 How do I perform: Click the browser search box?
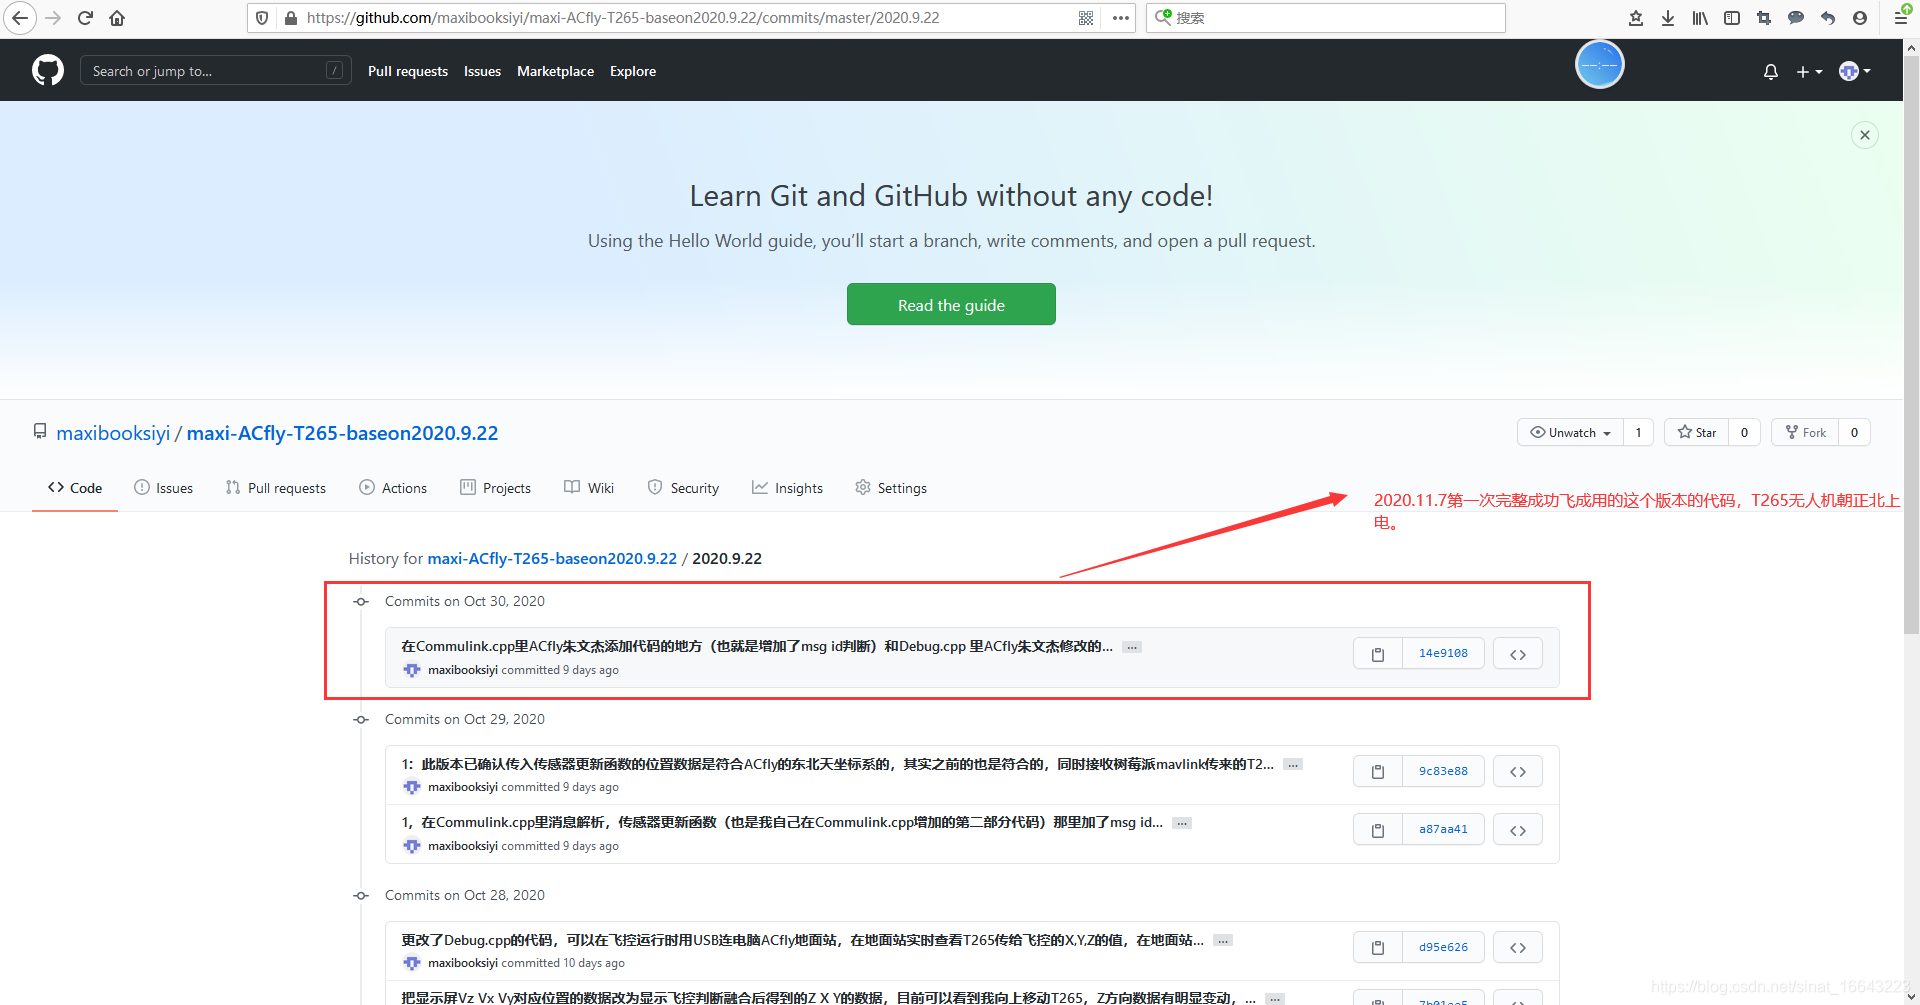click(x=1326, y=18)
